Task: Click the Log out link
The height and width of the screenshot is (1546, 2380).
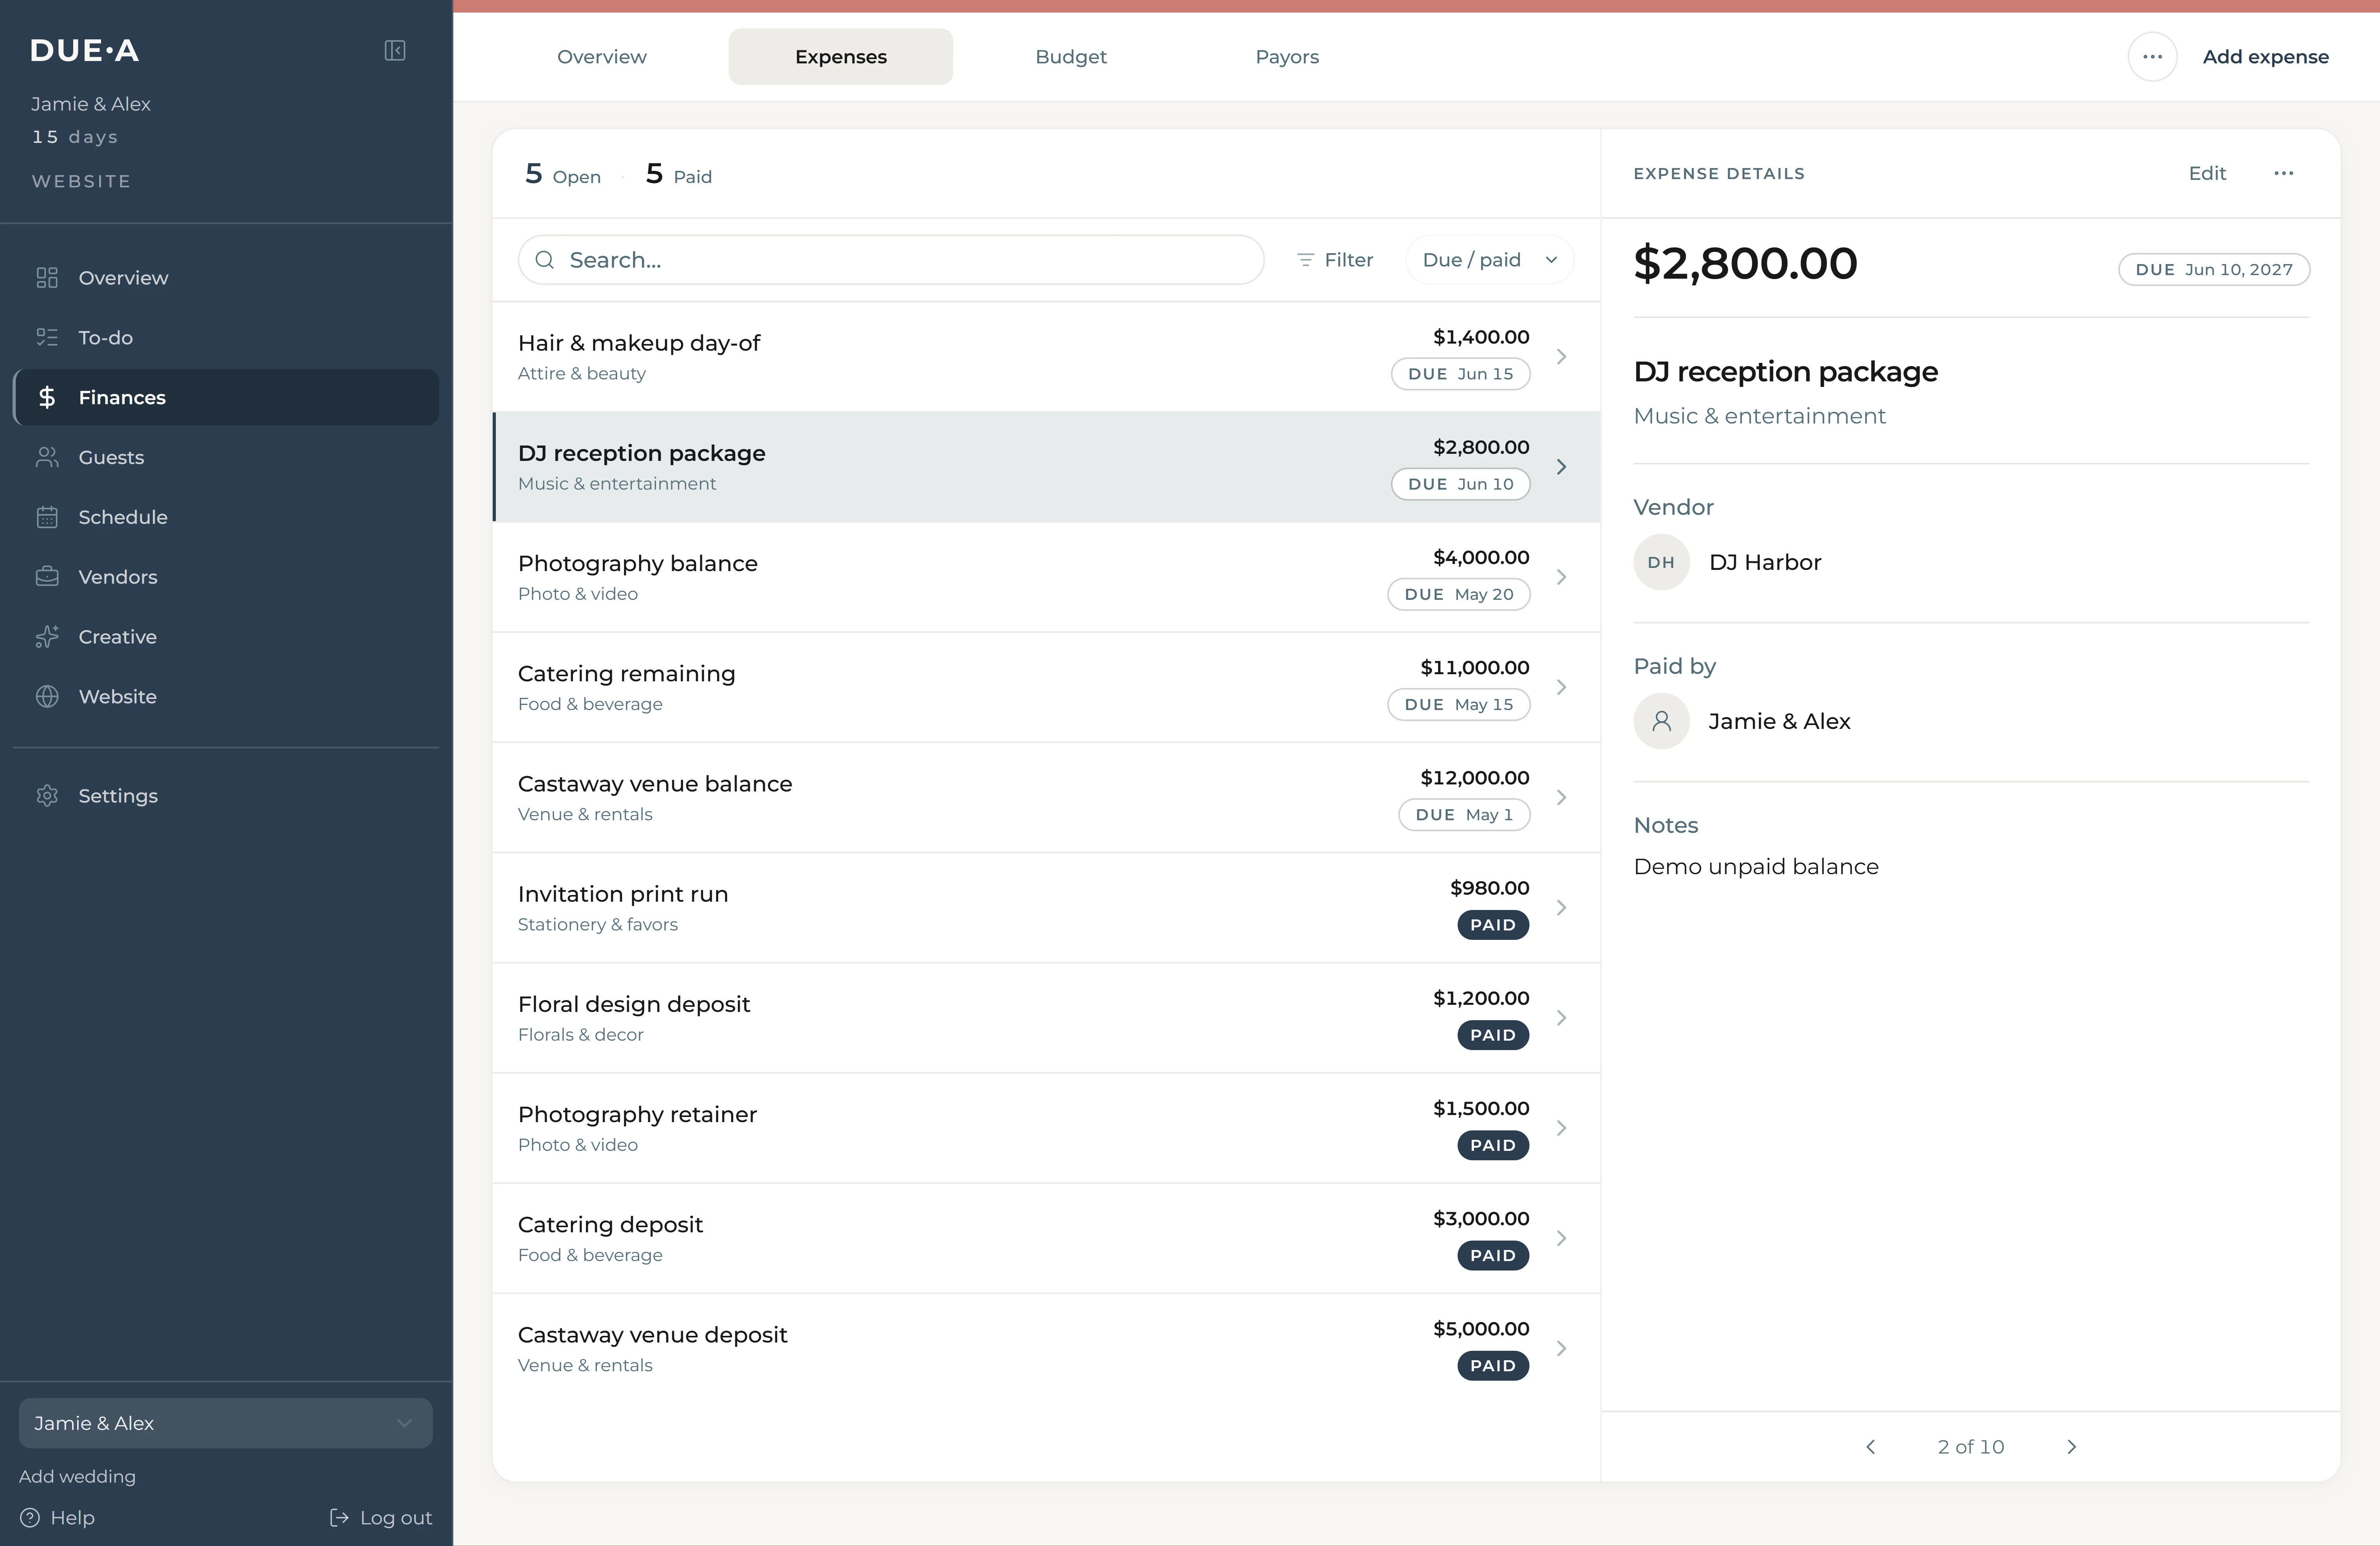Action: point(381,1518)
